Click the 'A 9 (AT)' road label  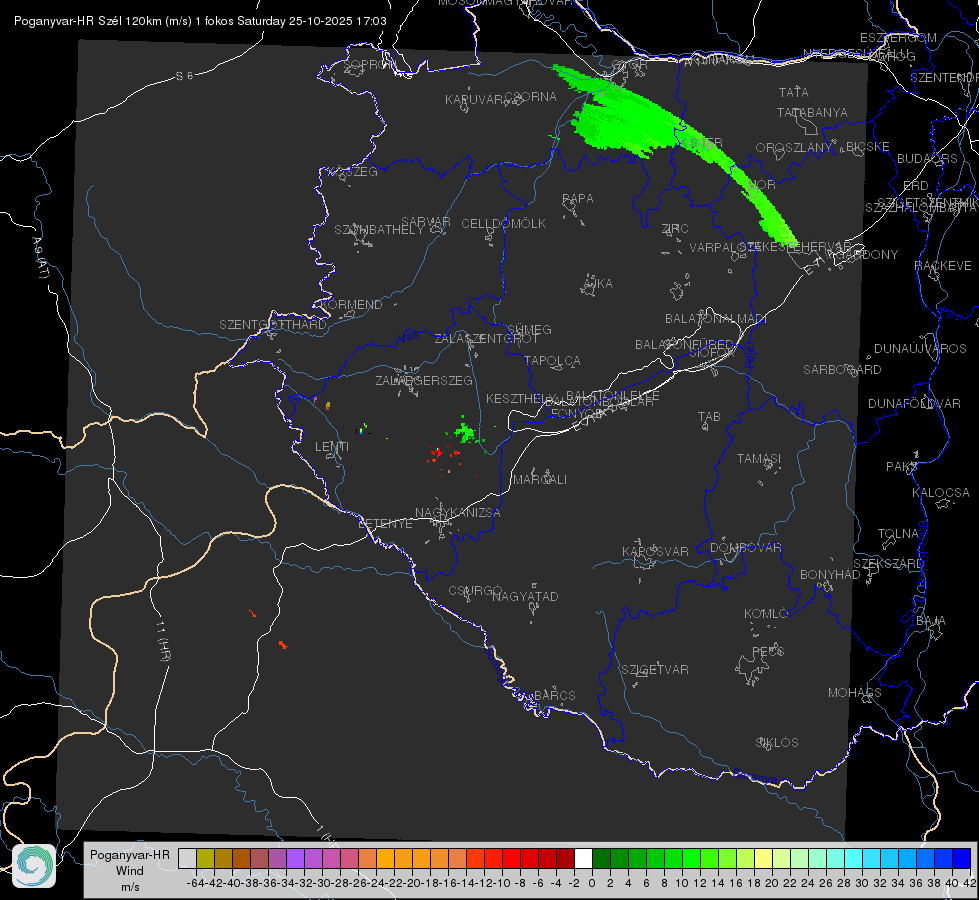39,258
